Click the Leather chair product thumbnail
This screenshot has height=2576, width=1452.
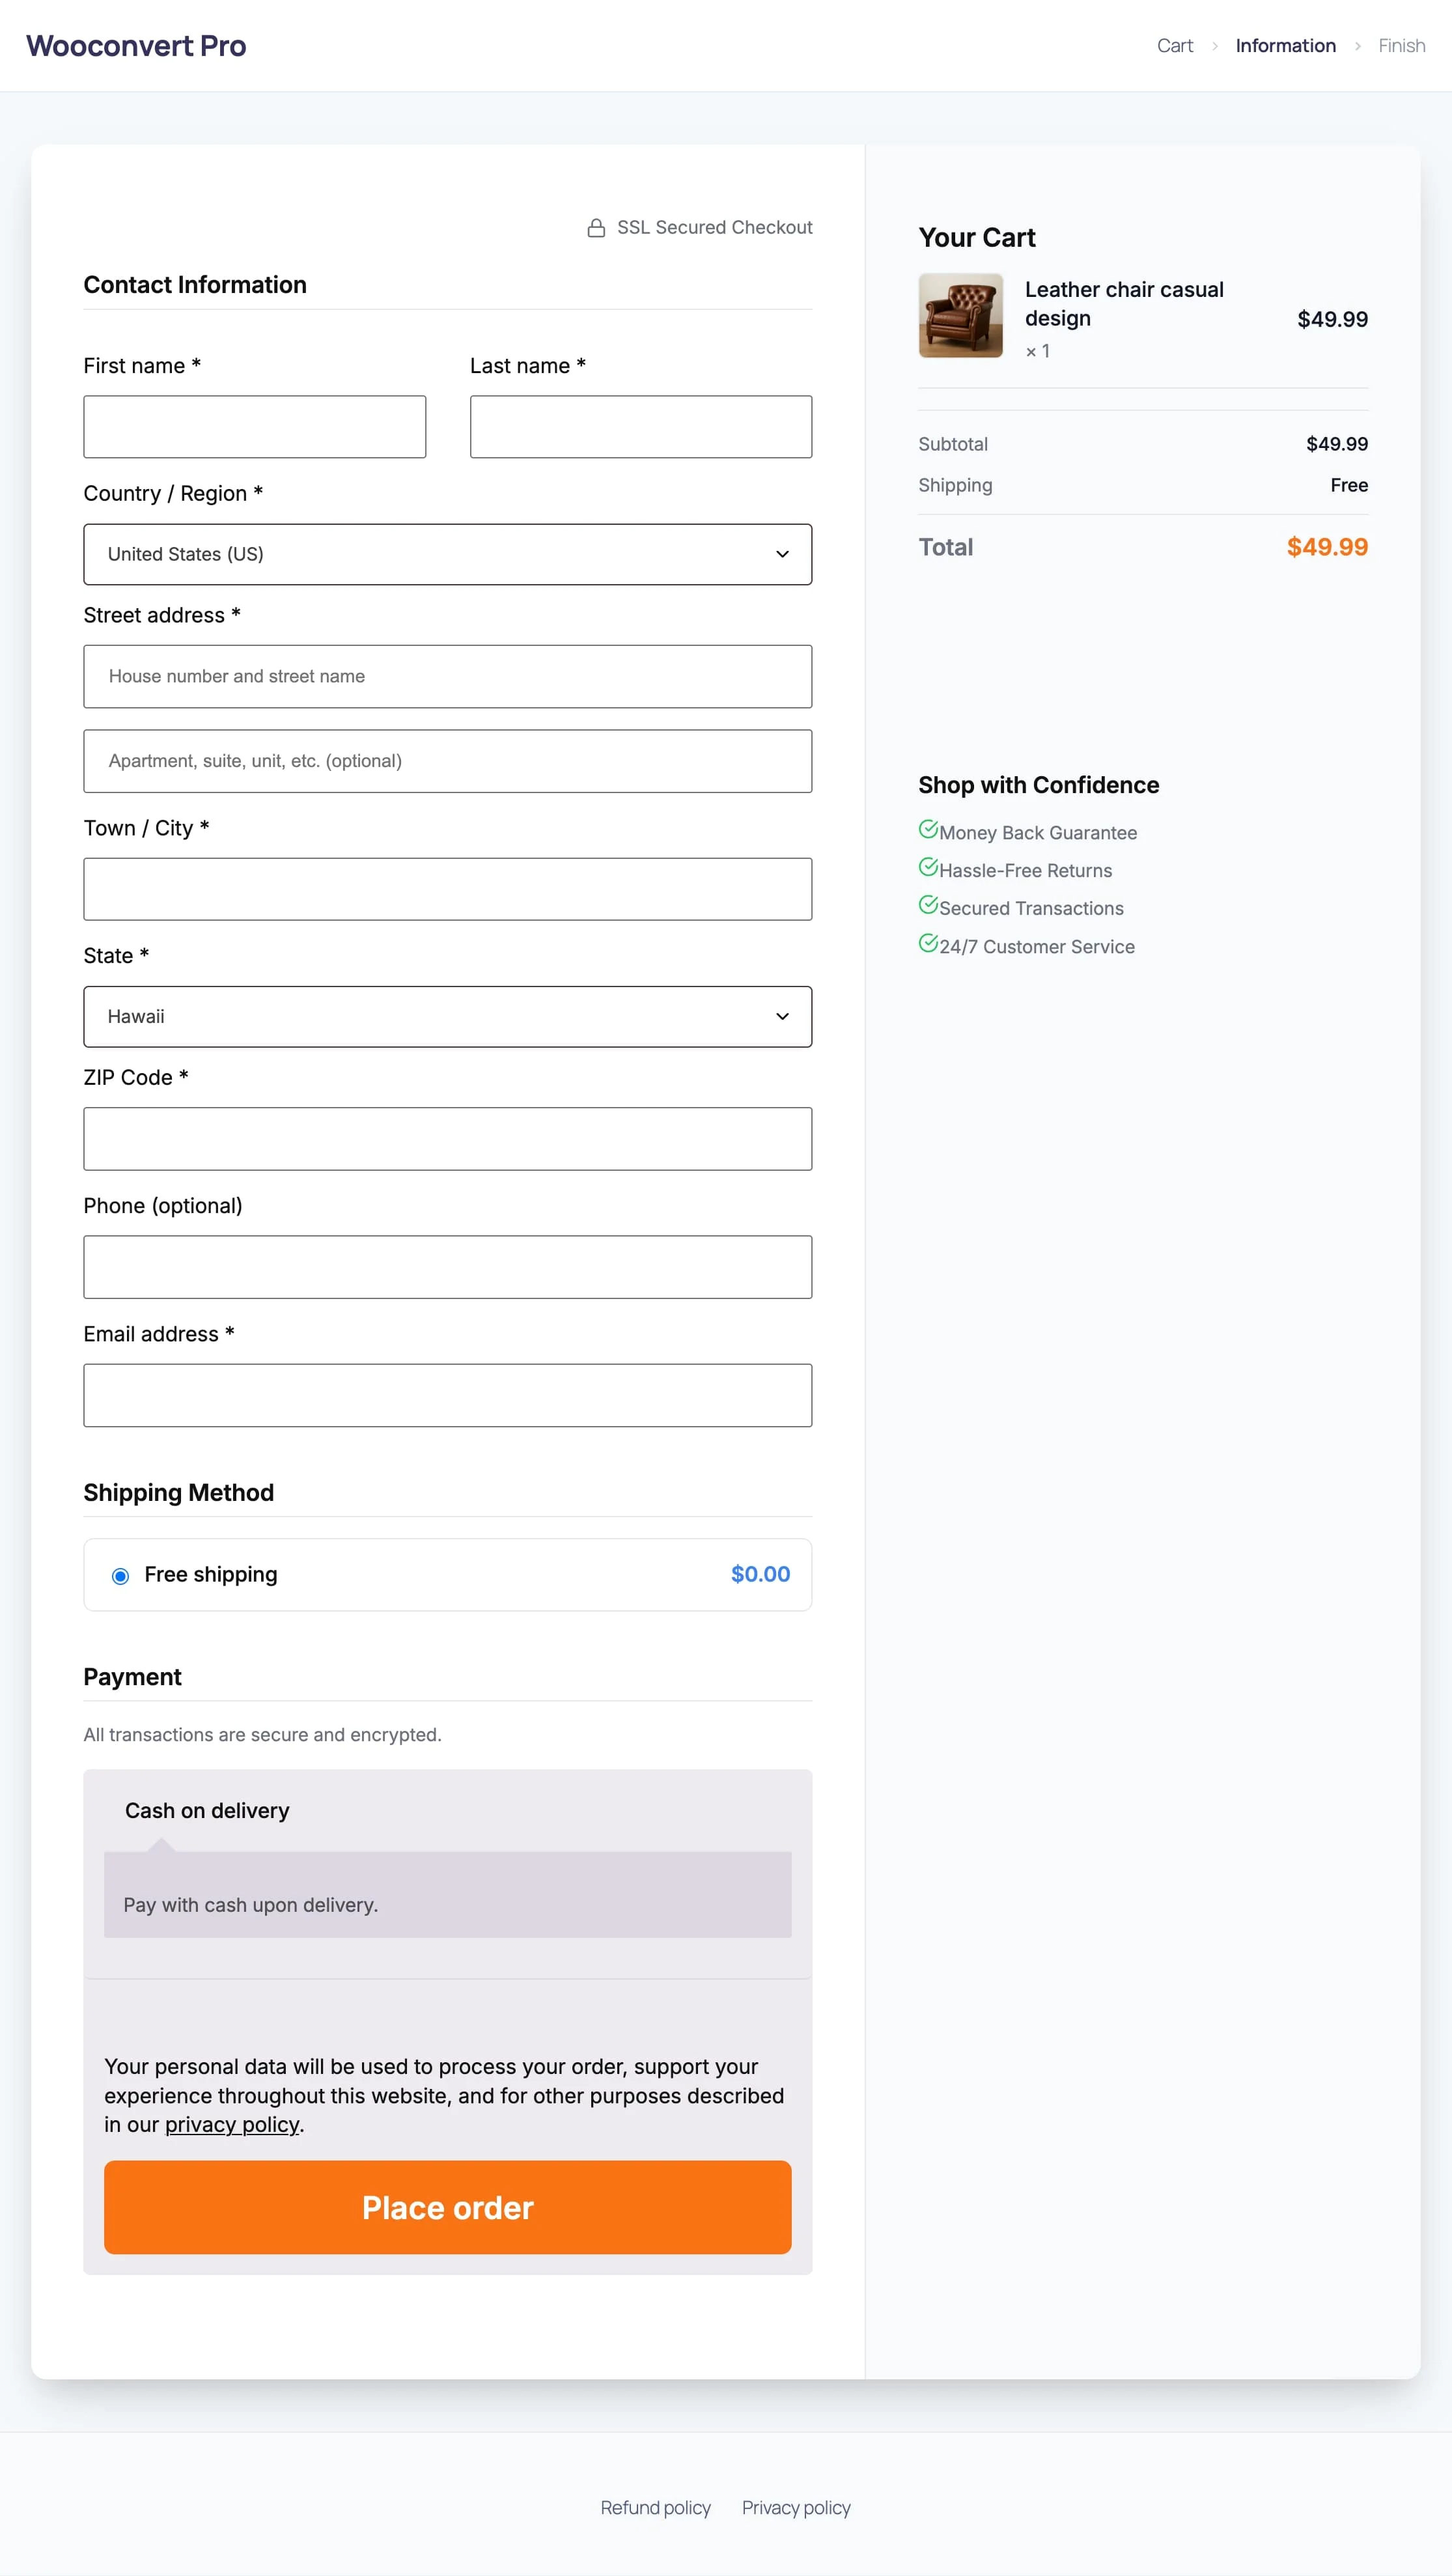pyautogui.click(x=960, y=315)
